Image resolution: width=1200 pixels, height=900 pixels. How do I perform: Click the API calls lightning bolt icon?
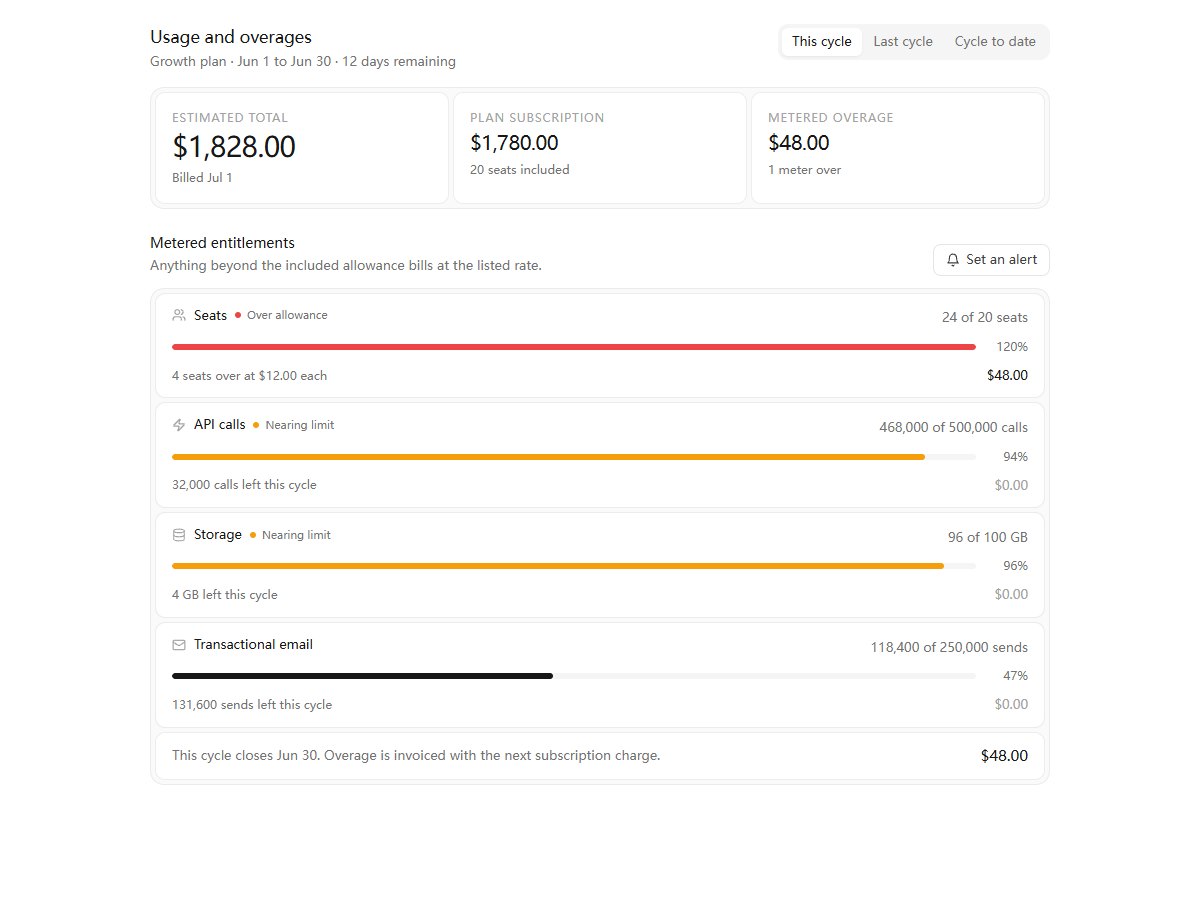[x=179, y=425]
